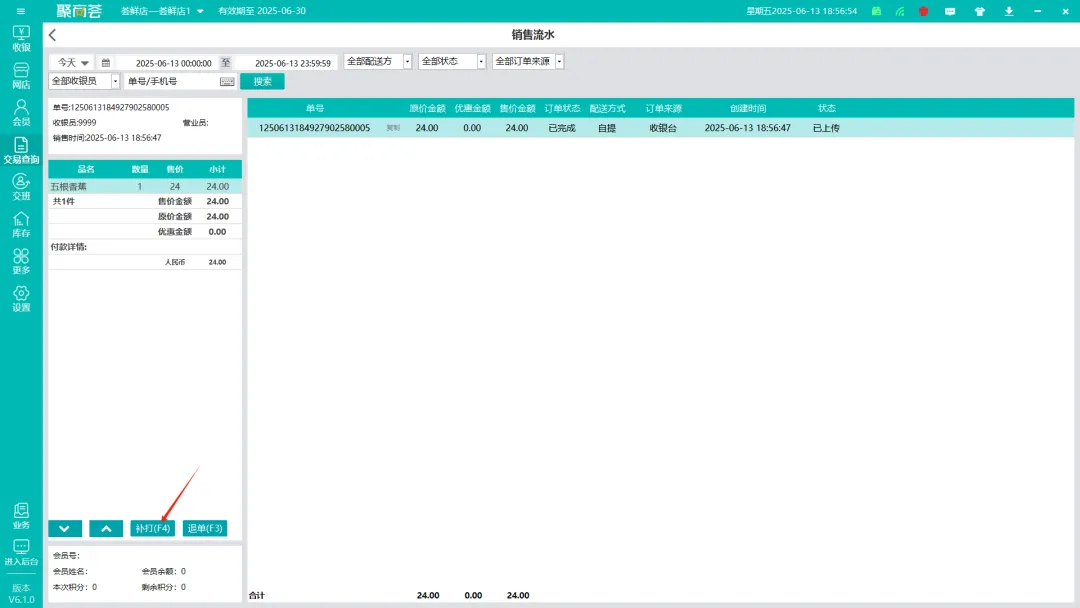
Task: Open the 交班 shift handover icon
Action: coord(21,186)
